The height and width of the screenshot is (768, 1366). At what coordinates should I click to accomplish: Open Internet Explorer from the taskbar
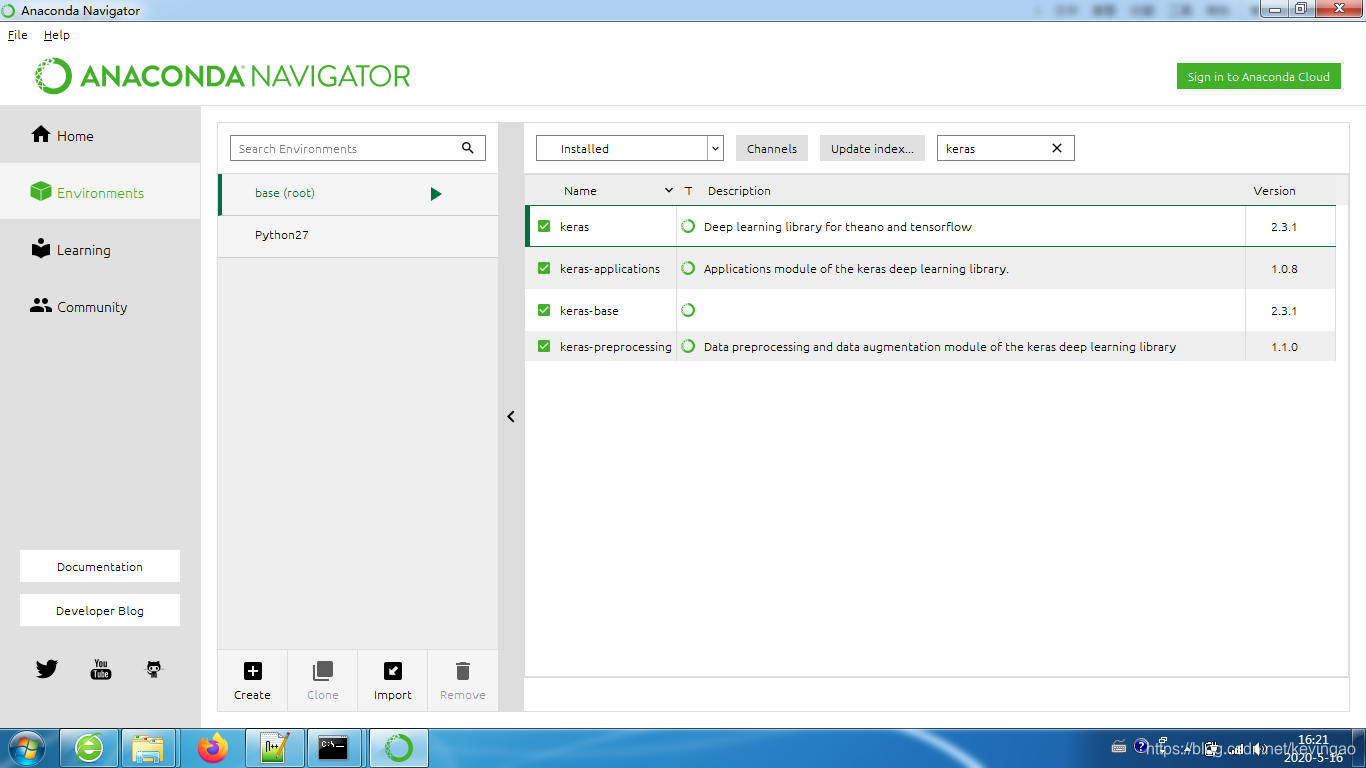(x=89, y=748)
